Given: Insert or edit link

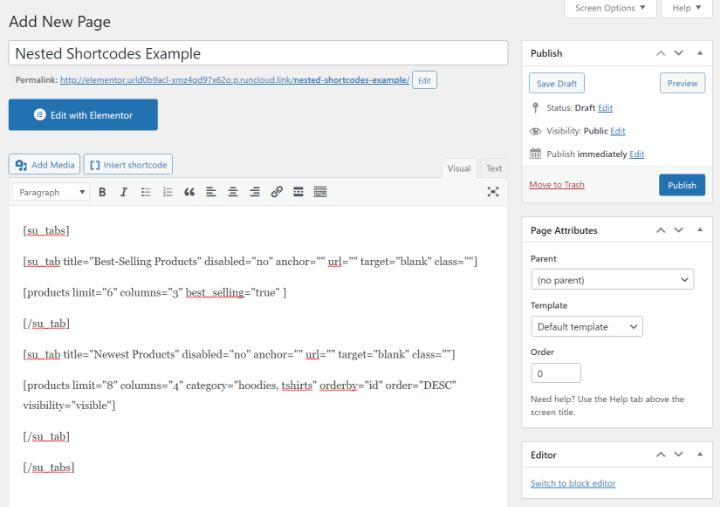Looking at the screenshot, I should pyautogui.click(x=276, y=192).
